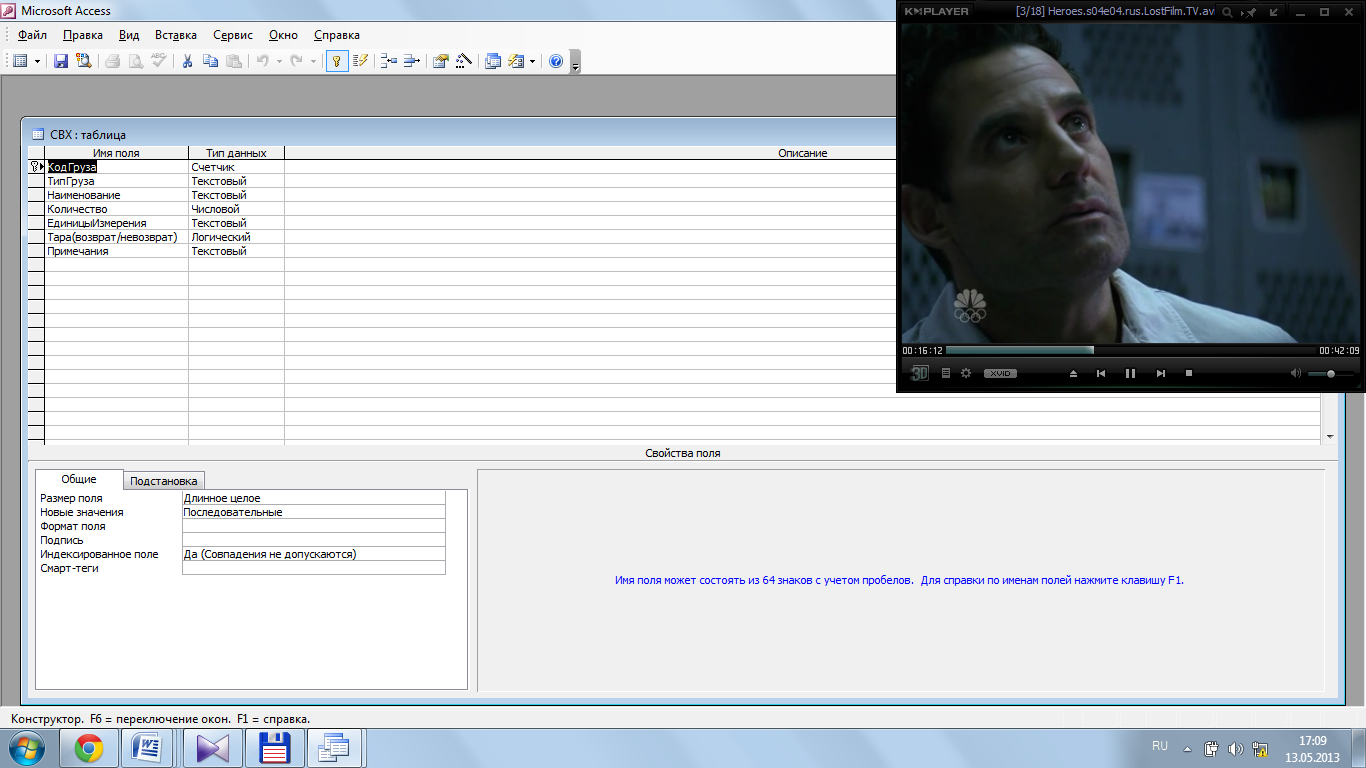This screenshot has width=1366, height=768.
Task: Select the ТипГруза field name cell
Action: (116, 181)
